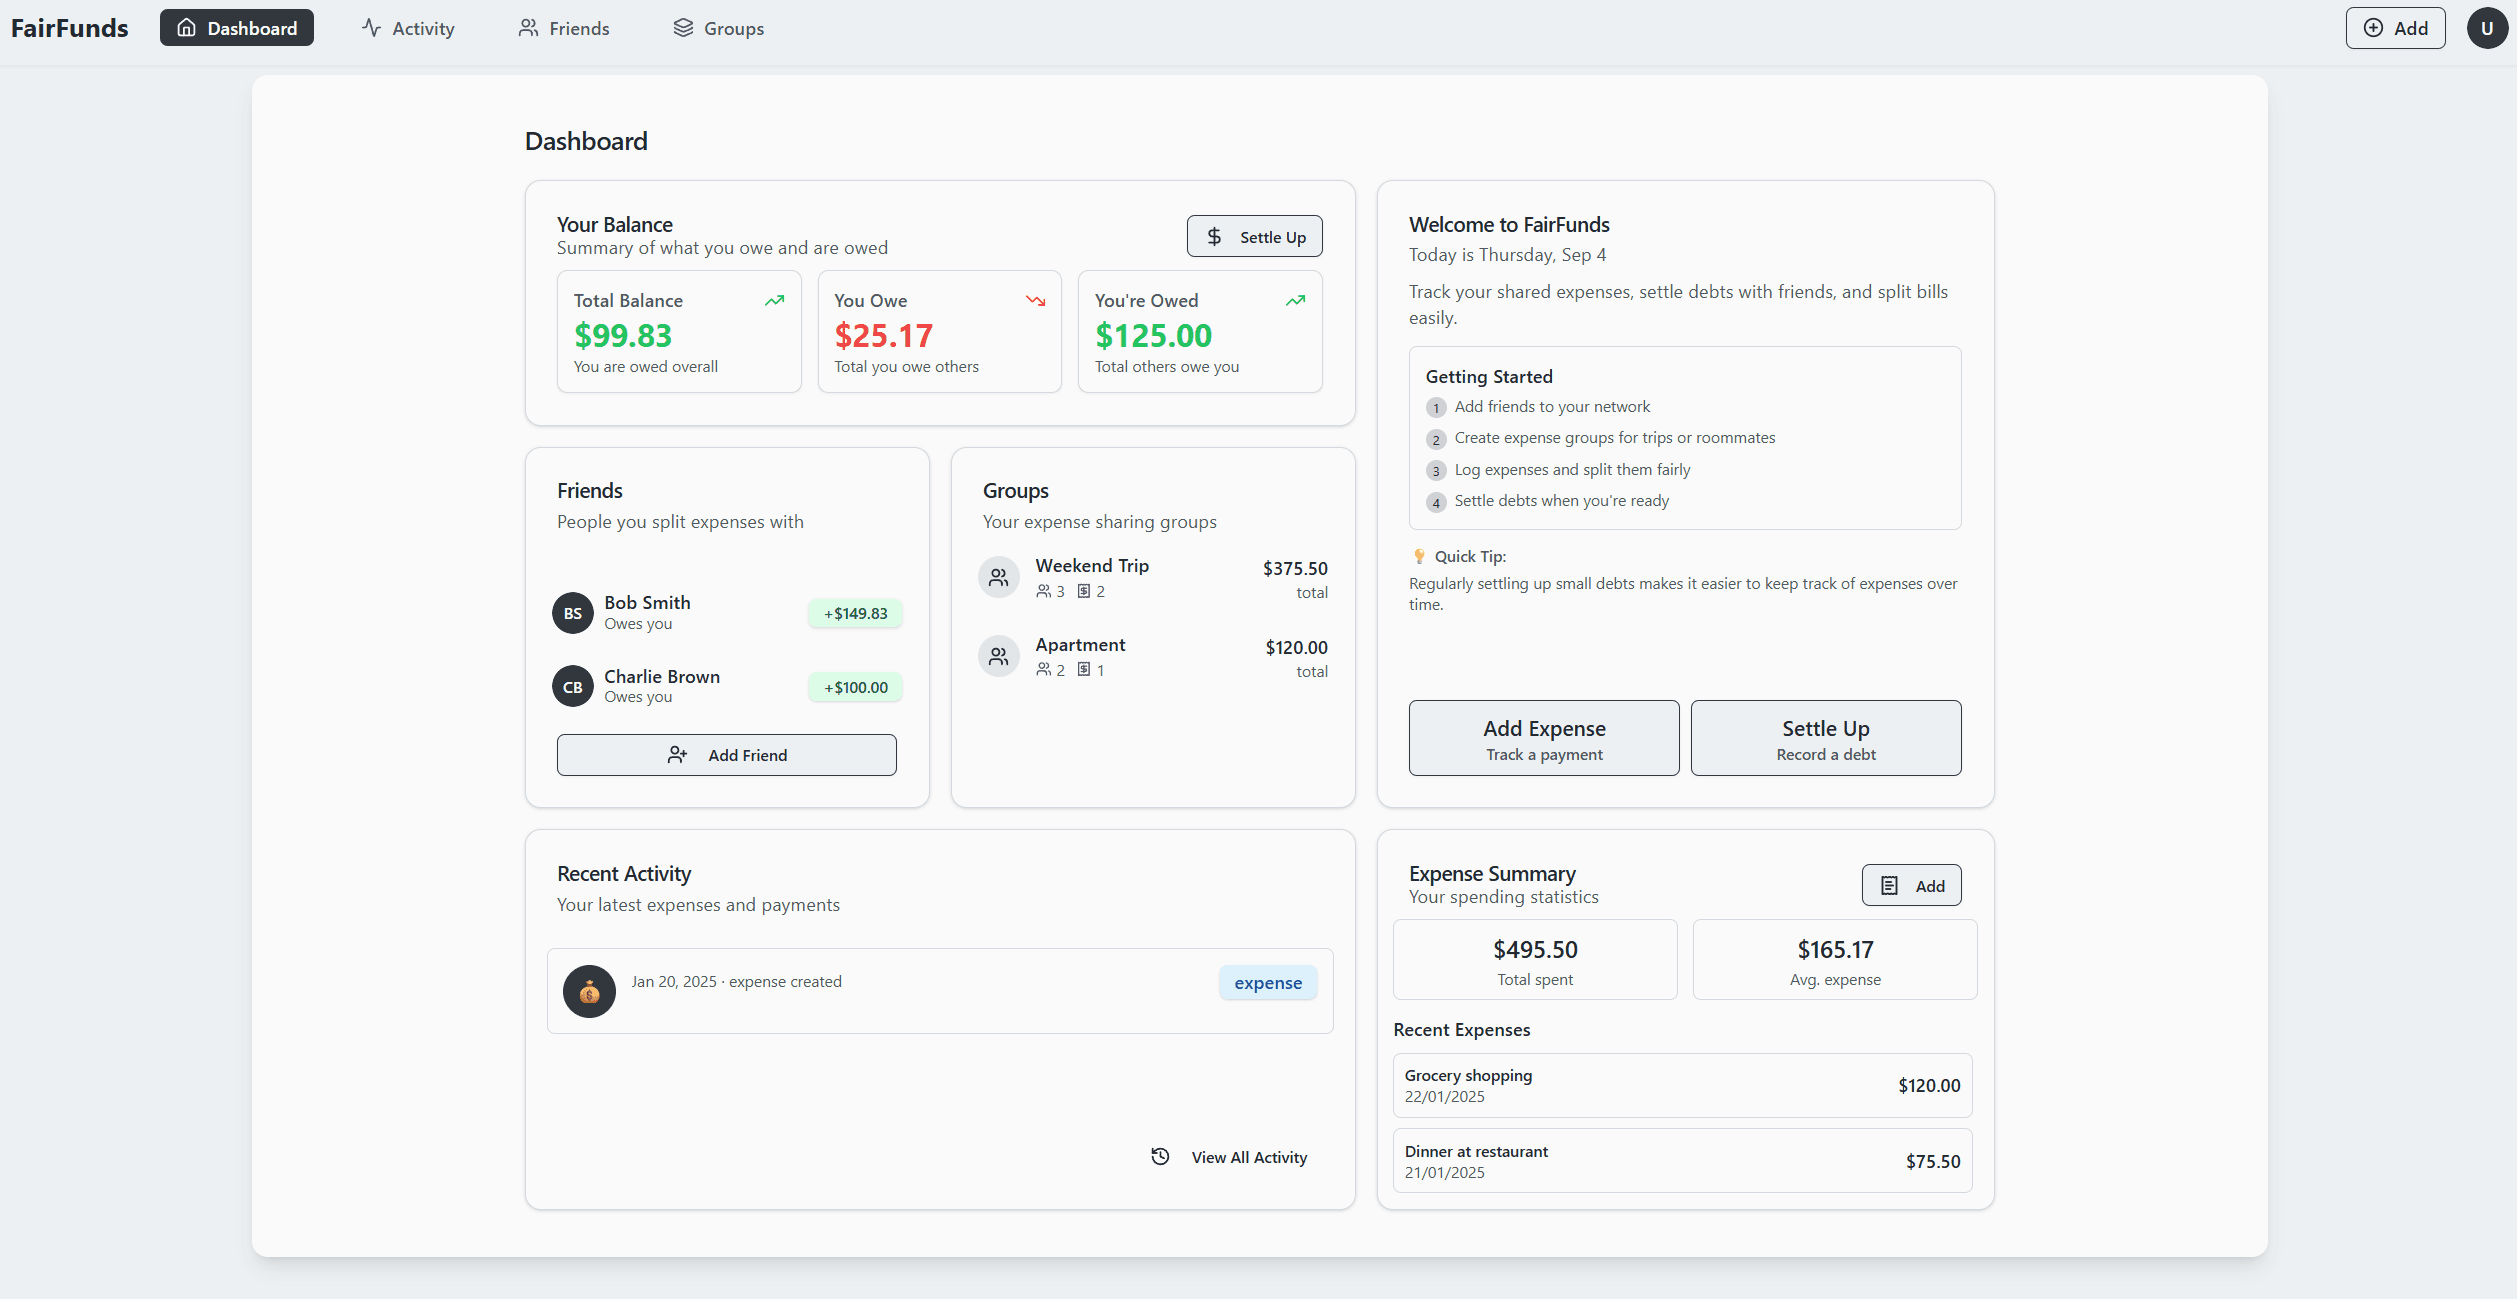Click Add Expense Track a payment button
Viewport: 2517px width, 1299px height.
1544,738
